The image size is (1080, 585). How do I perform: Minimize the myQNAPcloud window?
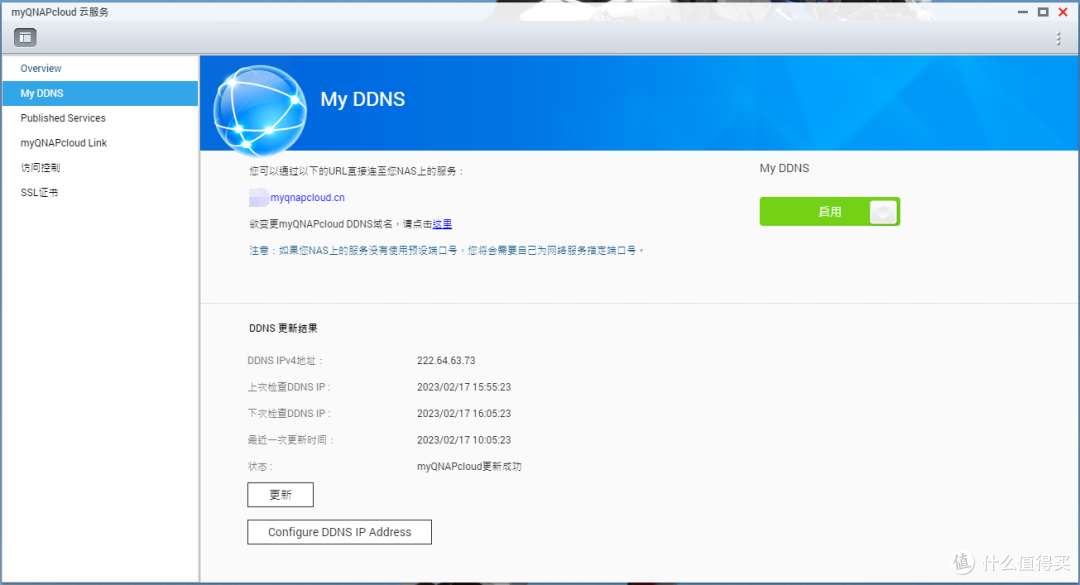(x=1023, y=12)
